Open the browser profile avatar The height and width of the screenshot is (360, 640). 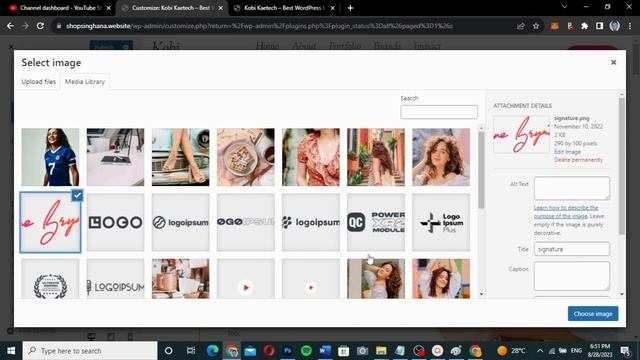tap(614, 26)
